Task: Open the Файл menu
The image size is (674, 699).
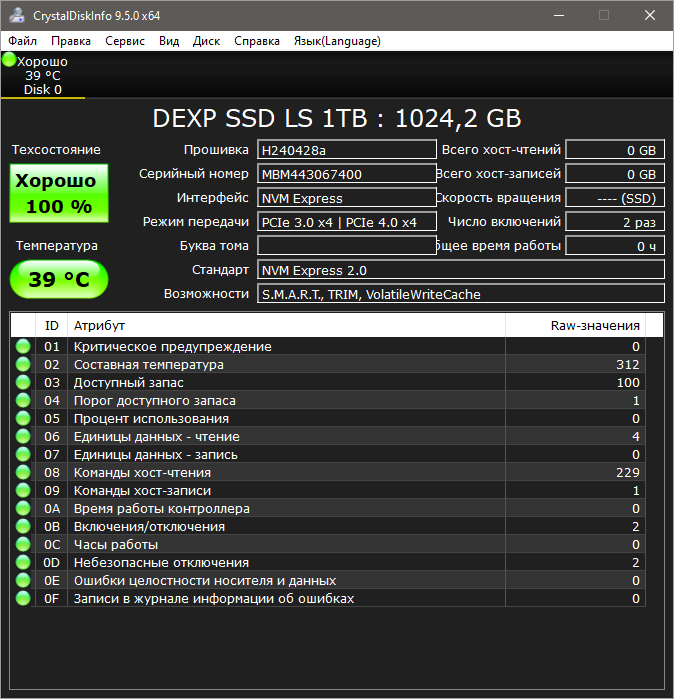Action: [x=23, y=41]
